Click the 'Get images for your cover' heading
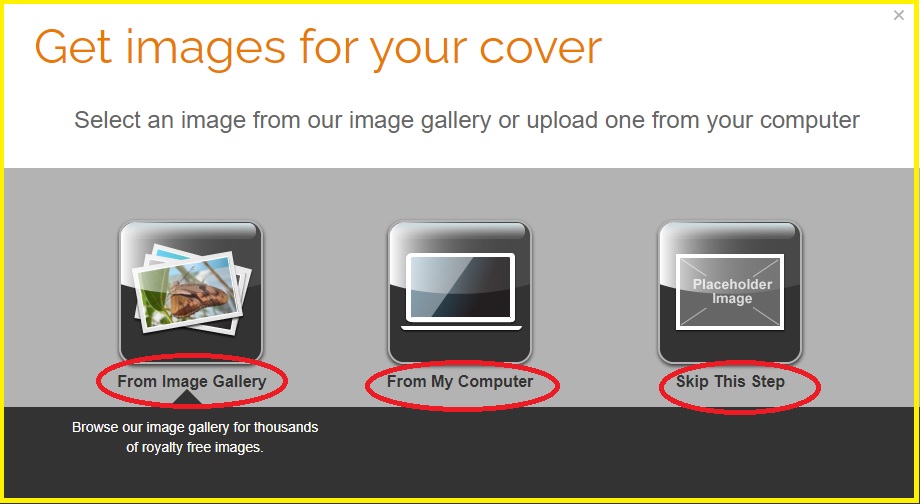Image resolution: width=920 pixels, height=504 pixels. (x=319, y=48)
